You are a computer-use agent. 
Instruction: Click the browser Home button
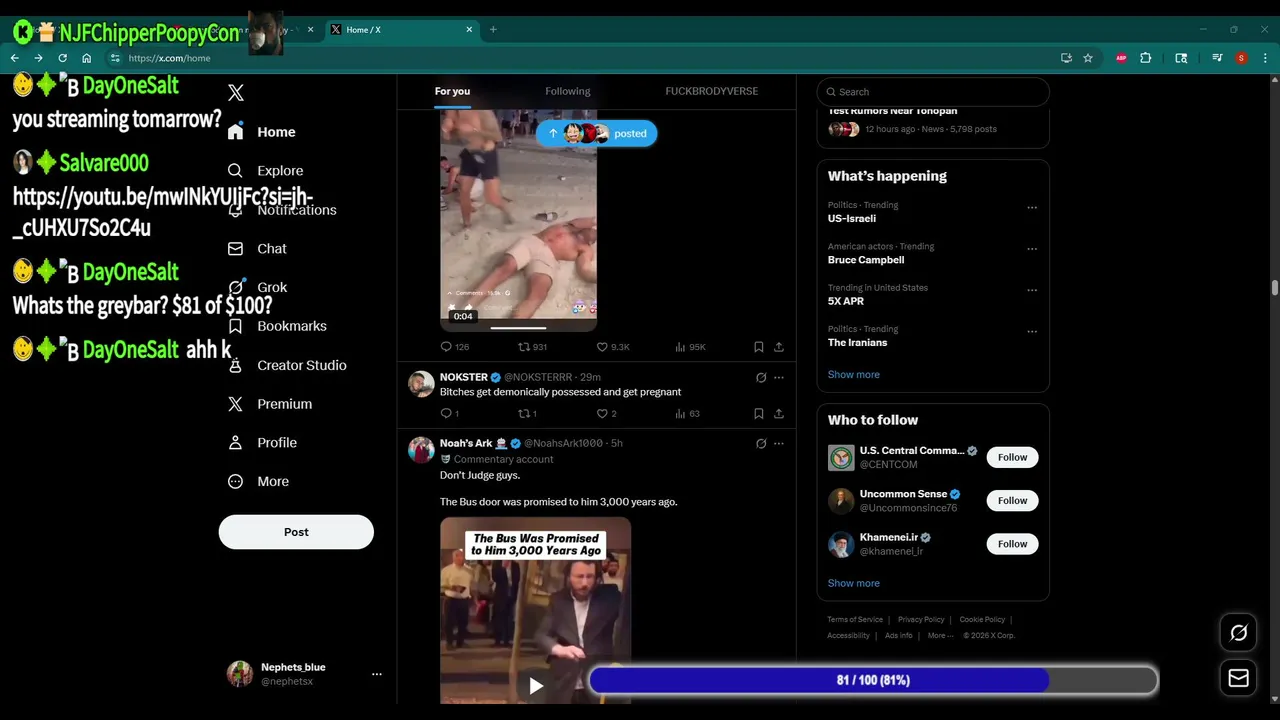coord(86,58)
